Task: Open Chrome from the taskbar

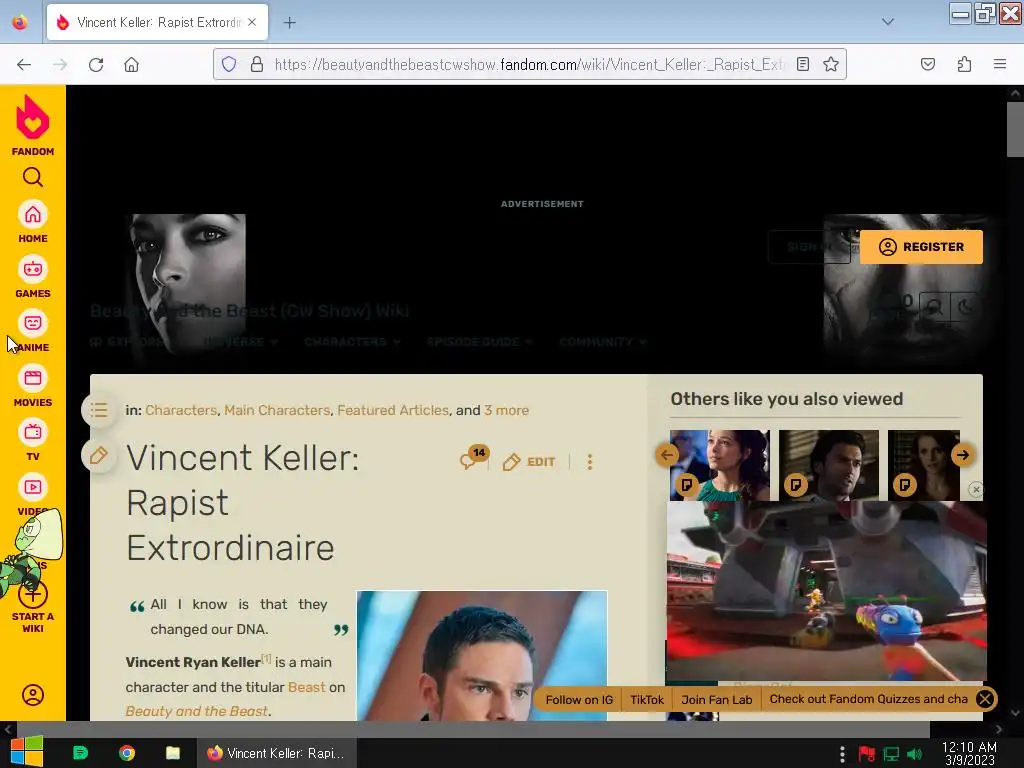Action: (127, 753)
